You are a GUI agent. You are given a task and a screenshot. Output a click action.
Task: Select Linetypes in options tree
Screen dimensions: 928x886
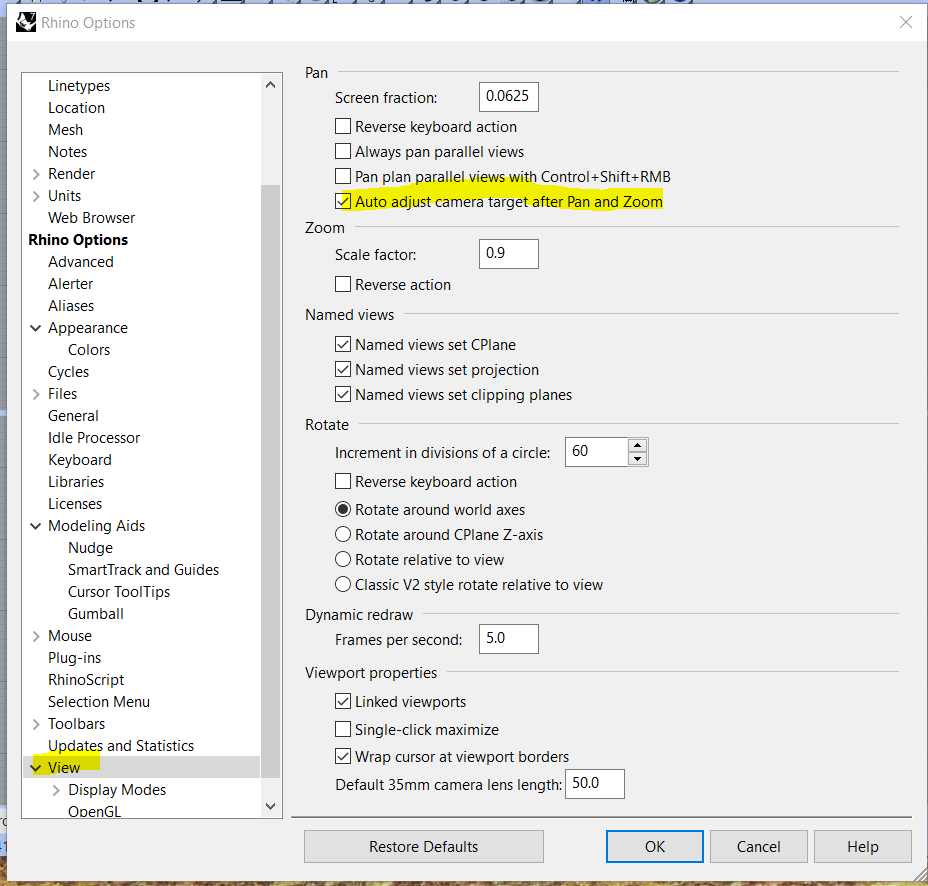(79, 86)
